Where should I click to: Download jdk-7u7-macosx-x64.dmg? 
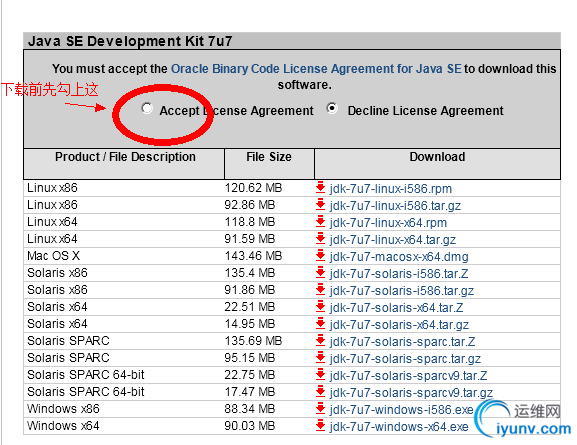click(x=399, y=257)
